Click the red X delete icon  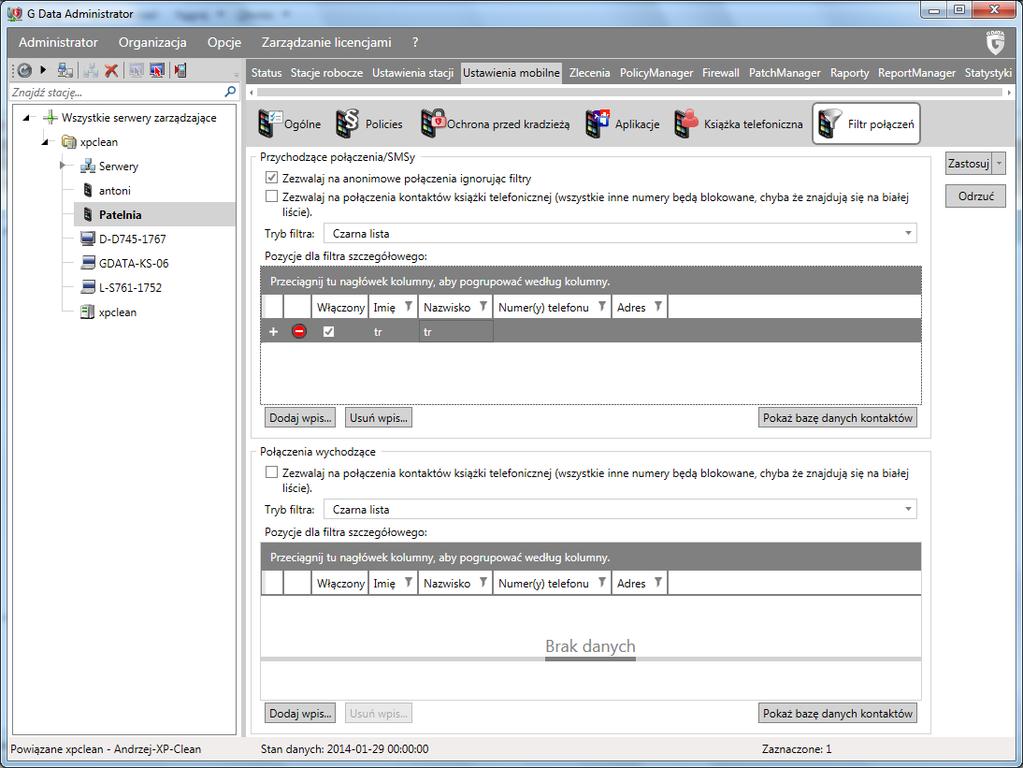click(x=112, y=70)
